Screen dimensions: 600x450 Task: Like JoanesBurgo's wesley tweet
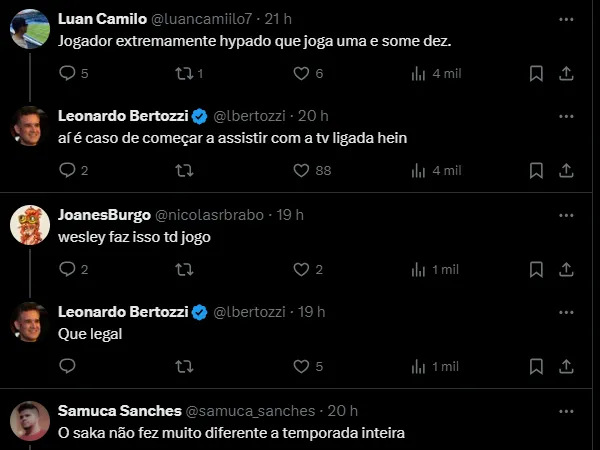click(301, 269)
